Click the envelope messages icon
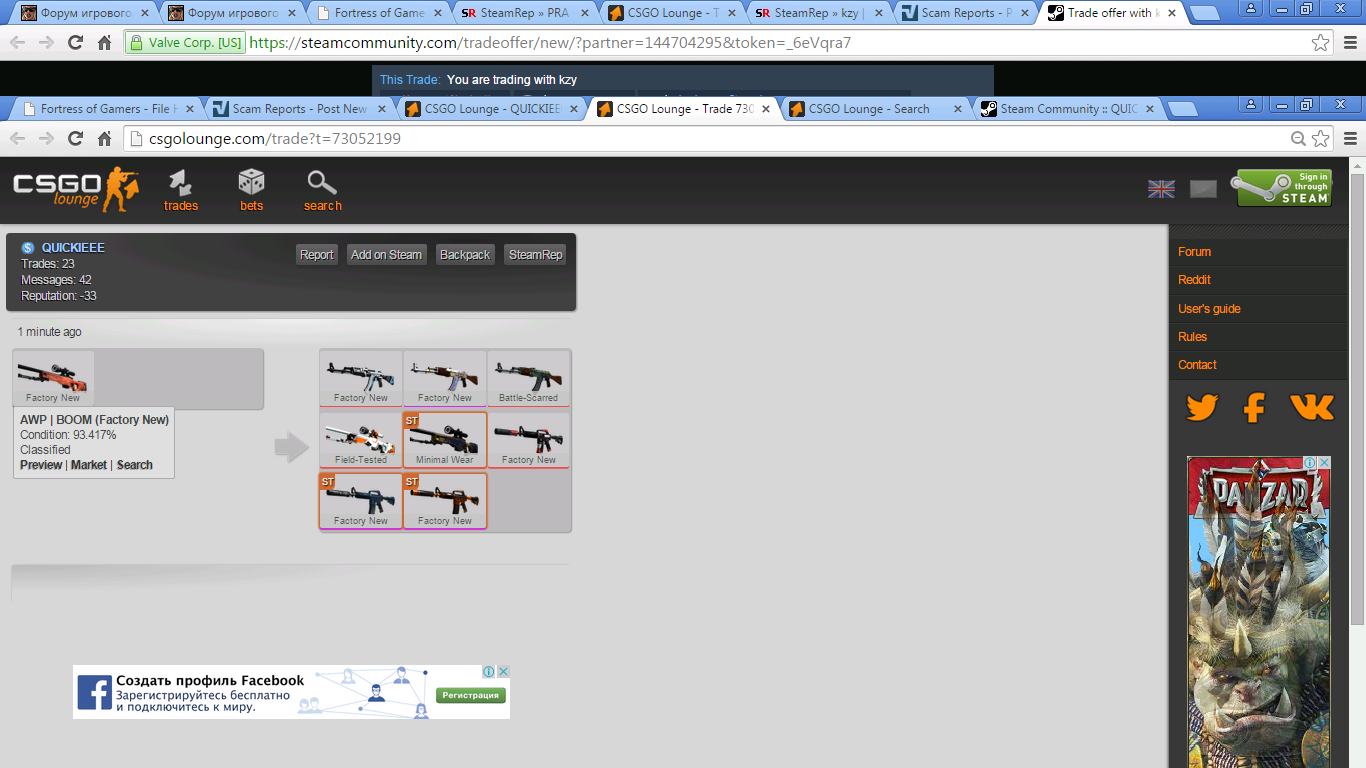Screen dimensions: 1366x768 (x=1203, y=189)
